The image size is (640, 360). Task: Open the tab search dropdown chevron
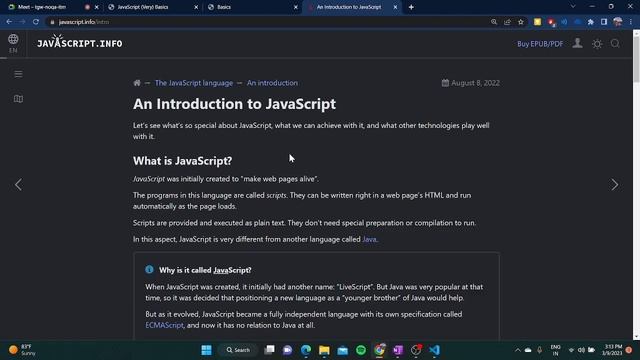click(573, 7)
